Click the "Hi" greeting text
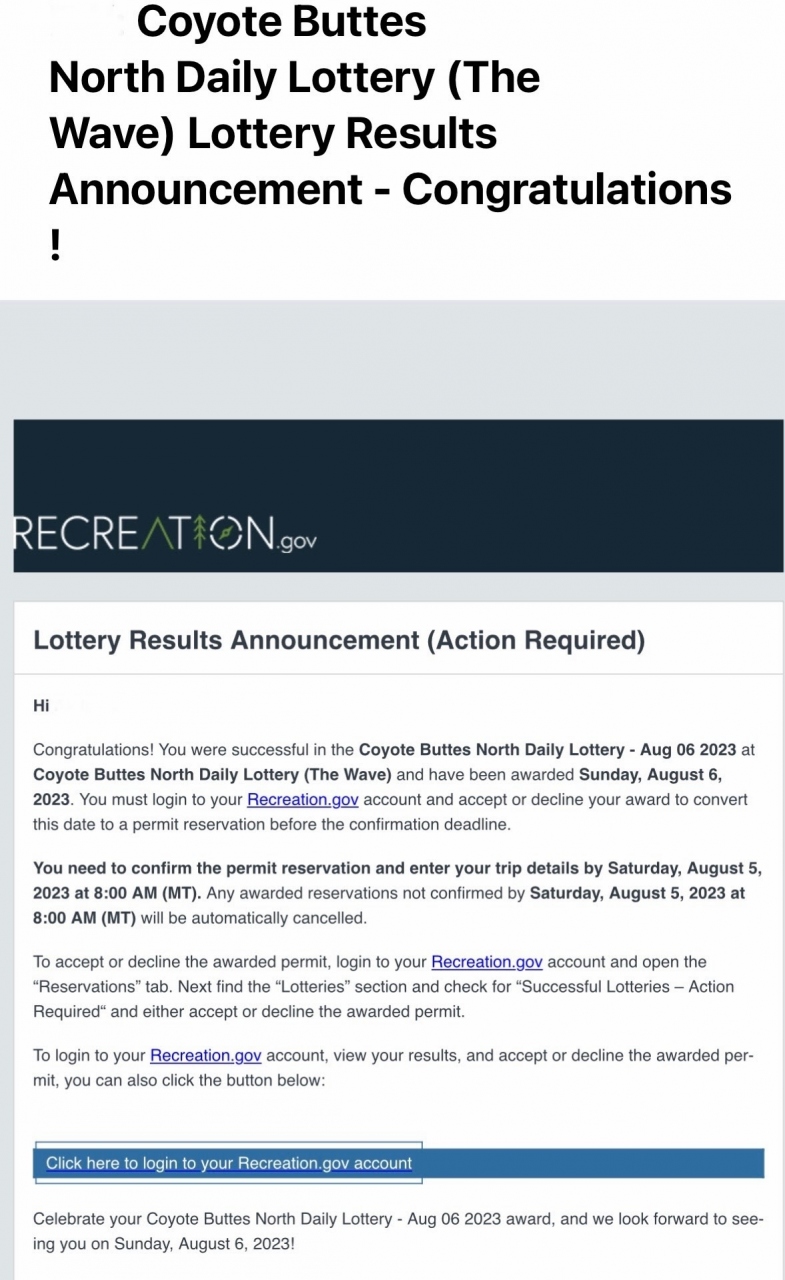Viewport: 785px width, 1280px height. (x=41, y=706)
